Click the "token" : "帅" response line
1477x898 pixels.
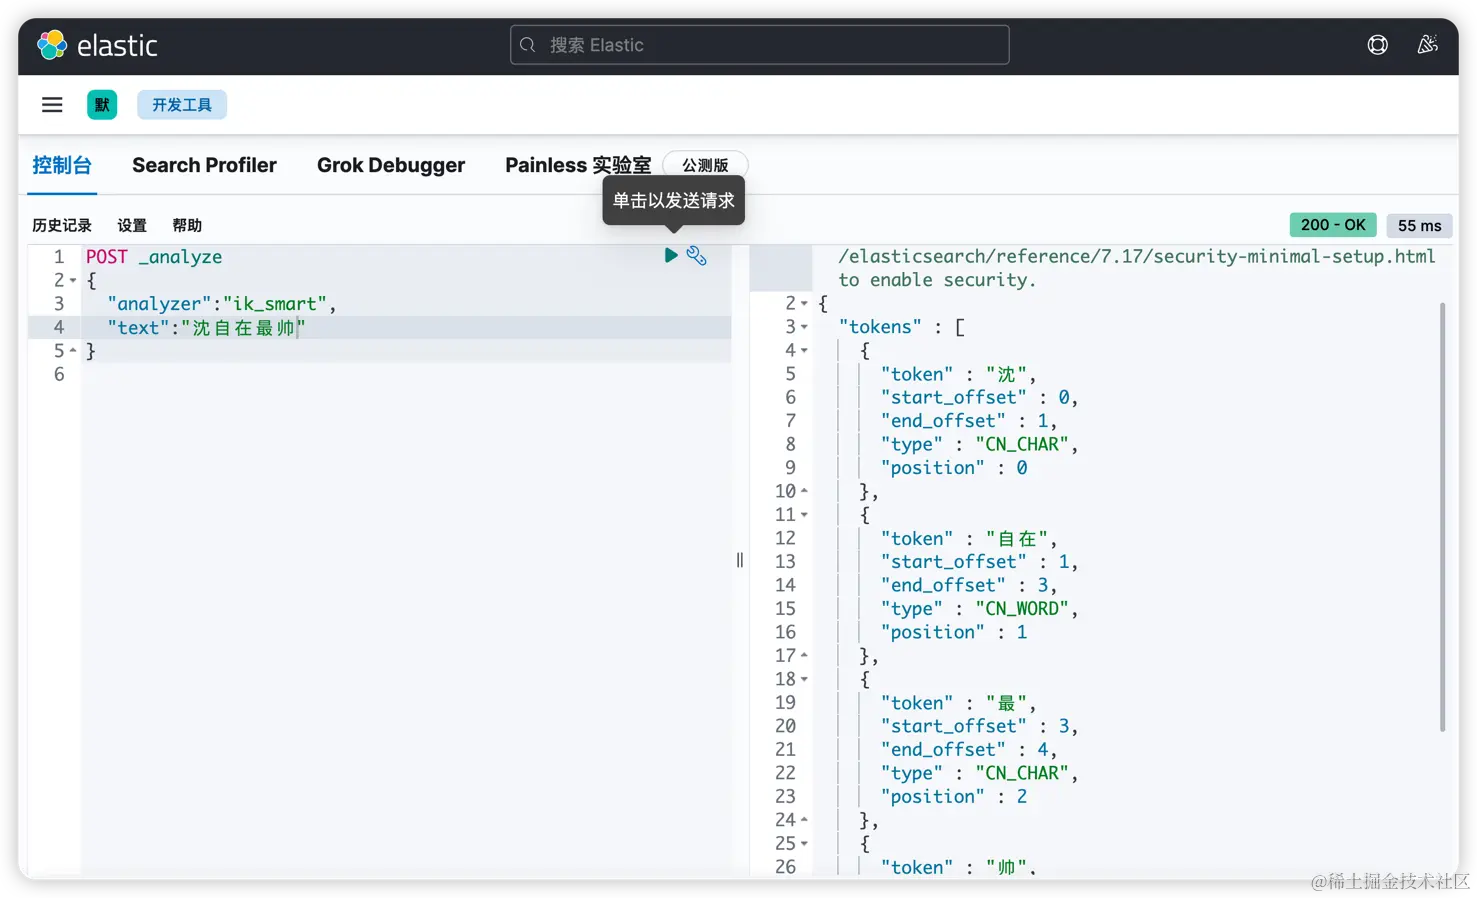[x=958, y=867]
